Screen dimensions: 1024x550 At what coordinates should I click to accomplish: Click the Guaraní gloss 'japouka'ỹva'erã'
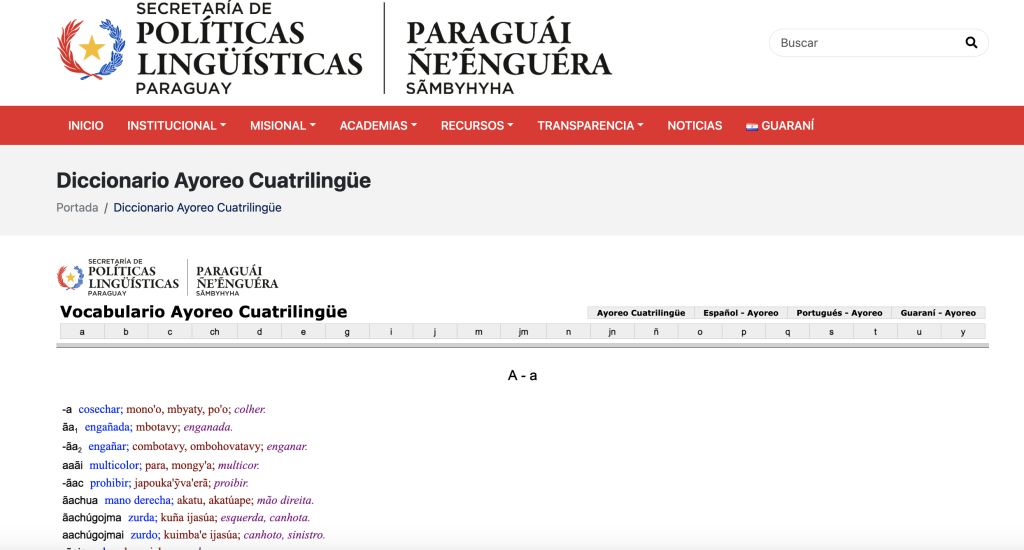(172, 483)
